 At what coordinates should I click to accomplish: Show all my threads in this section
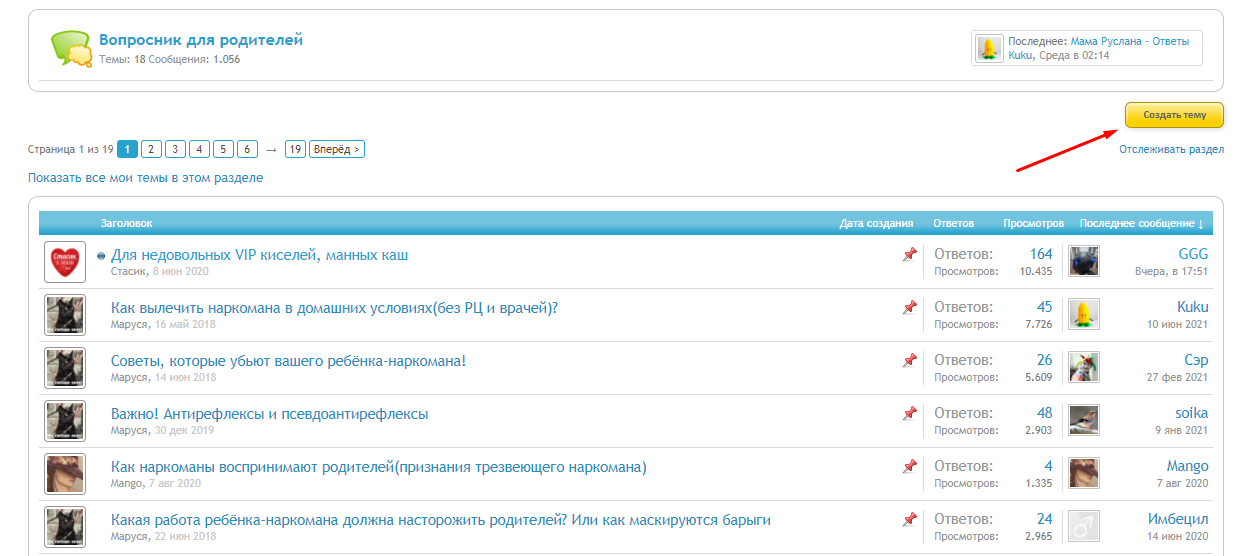tap(145, 178)
